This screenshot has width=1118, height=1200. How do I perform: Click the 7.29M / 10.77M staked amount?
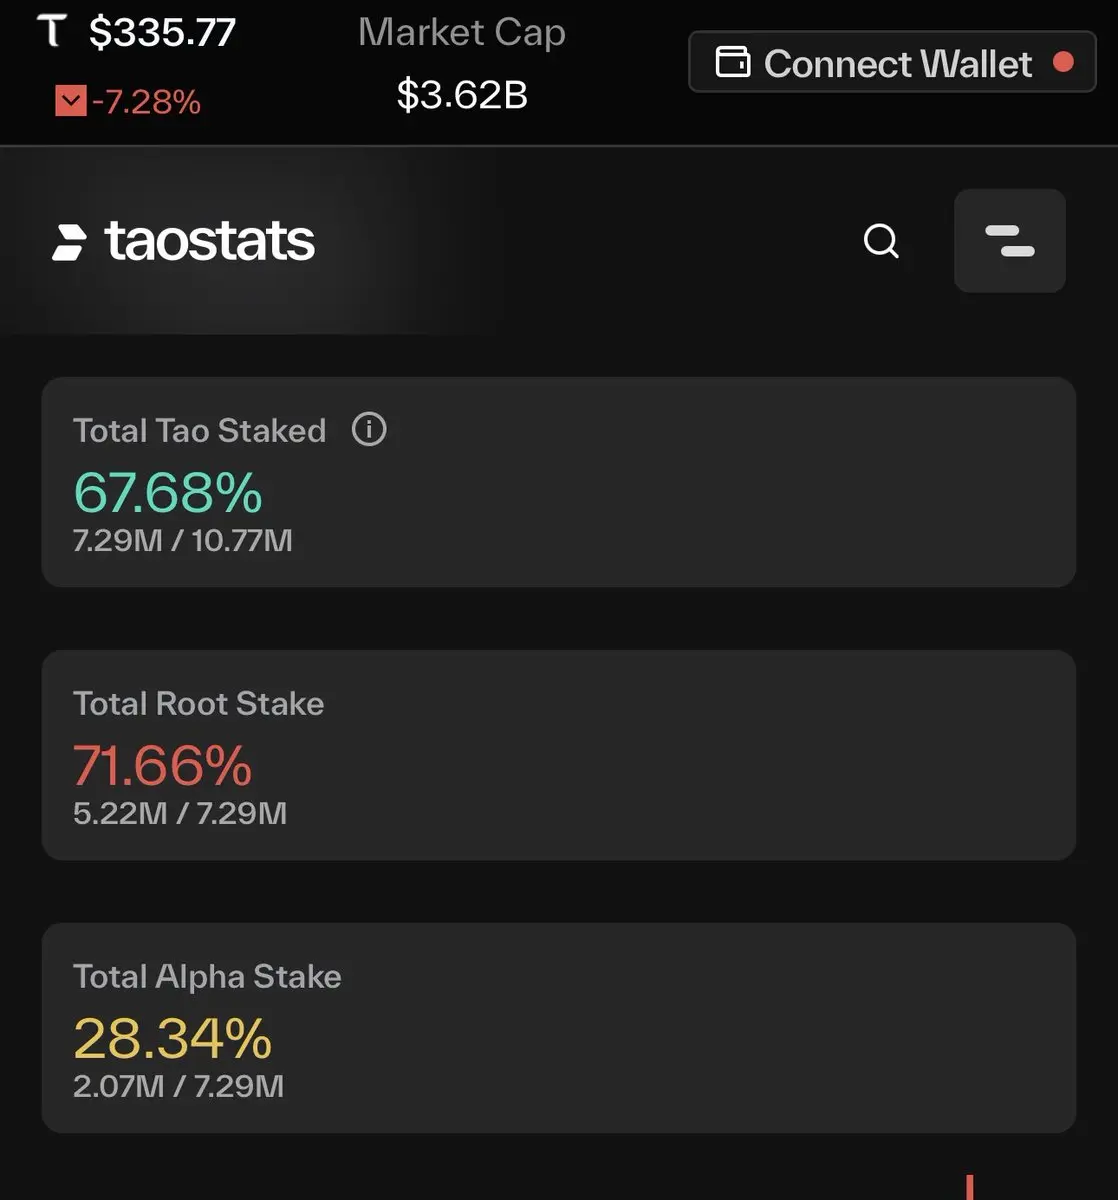[x=183, y=541]
